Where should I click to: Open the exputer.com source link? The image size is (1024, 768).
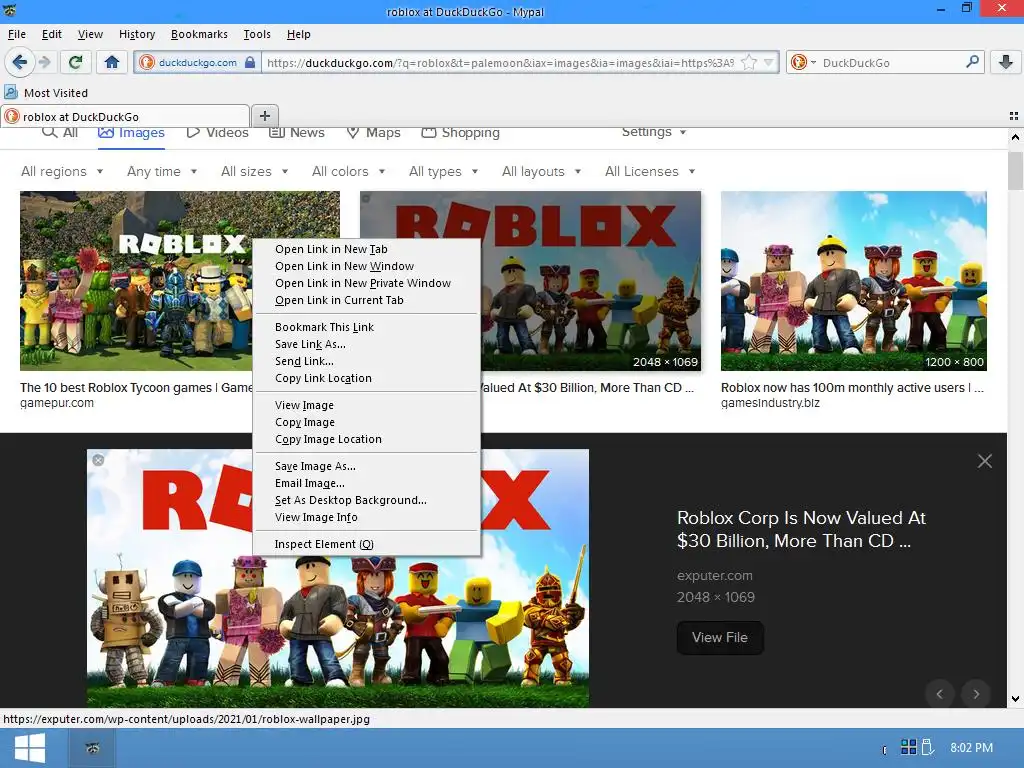coord(714,575)
